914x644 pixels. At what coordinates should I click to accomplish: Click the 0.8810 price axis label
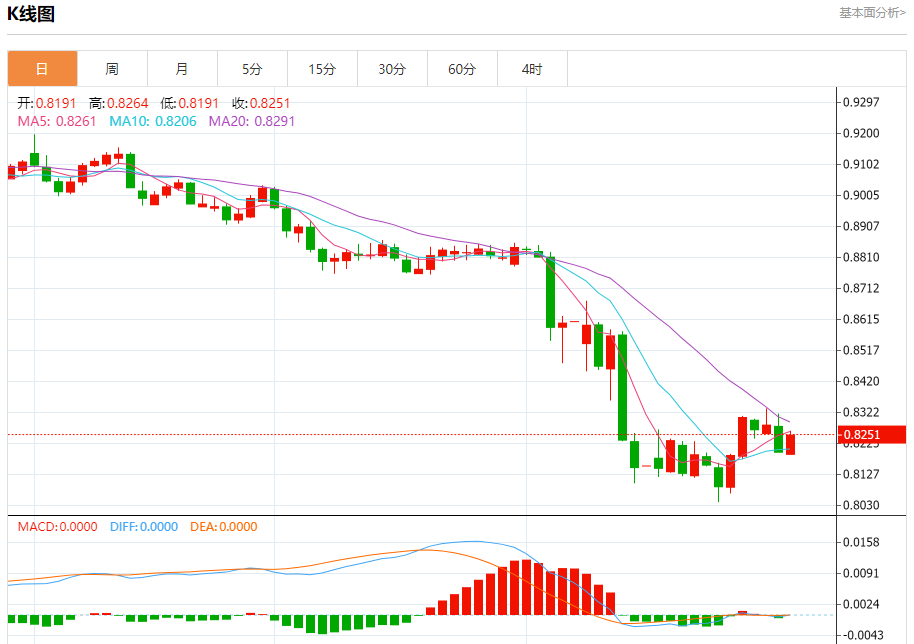[861, 258]
